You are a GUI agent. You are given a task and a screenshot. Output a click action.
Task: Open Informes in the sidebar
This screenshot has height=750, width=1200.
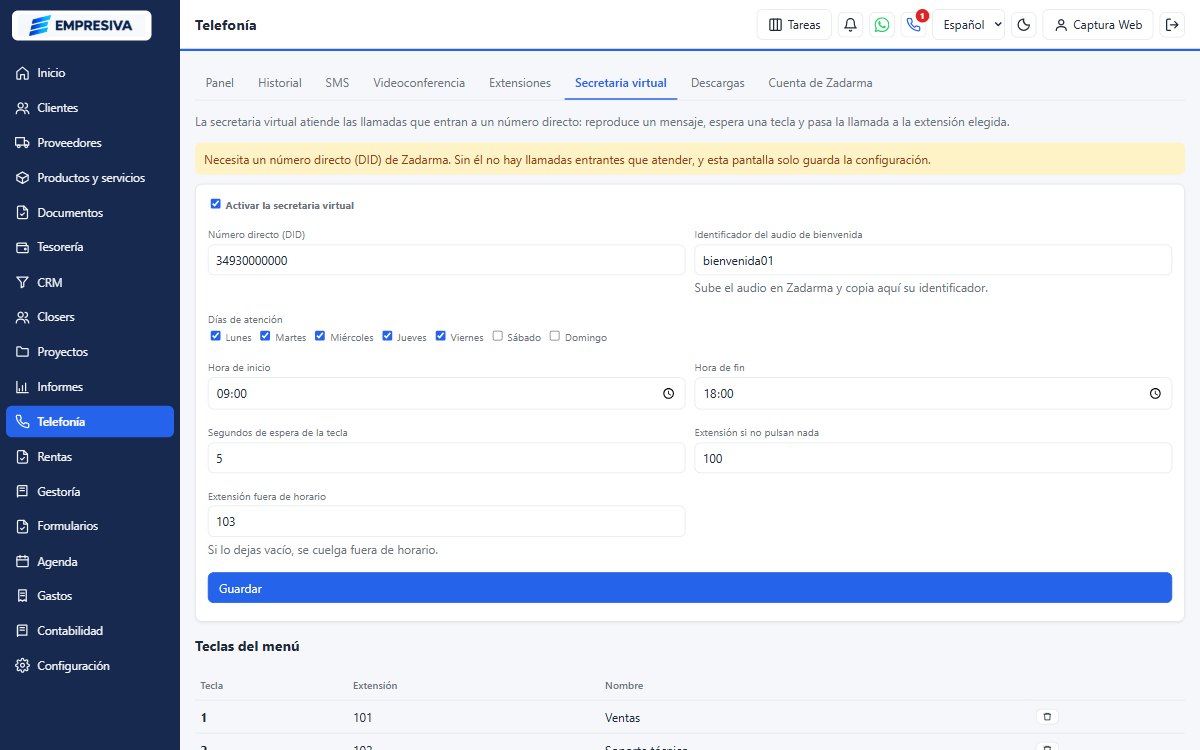[x=90, y=387]
